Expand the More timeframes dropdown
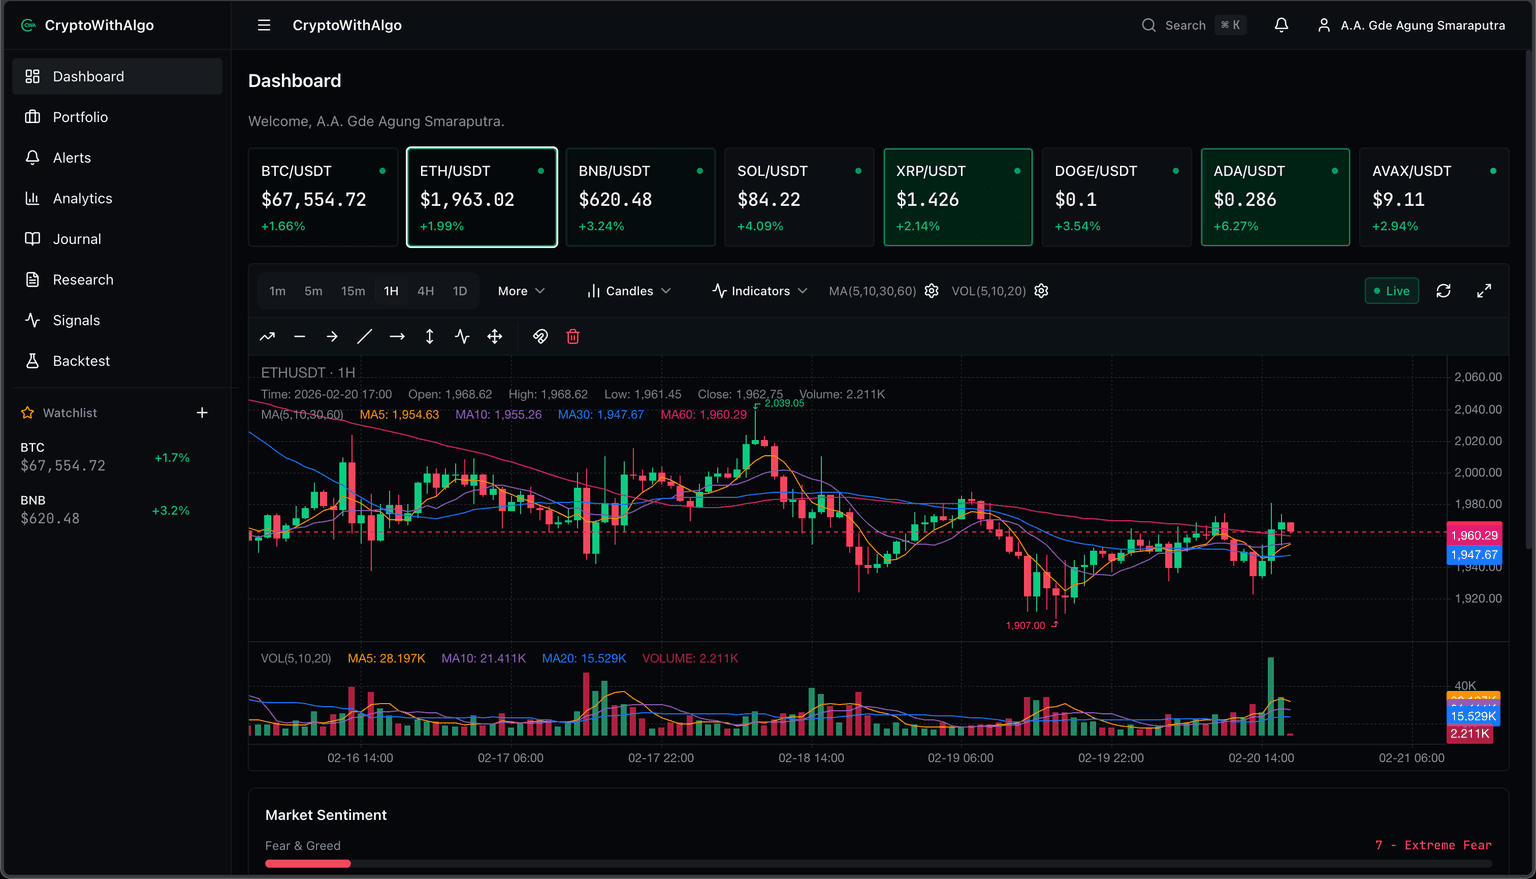 point(521,290)
